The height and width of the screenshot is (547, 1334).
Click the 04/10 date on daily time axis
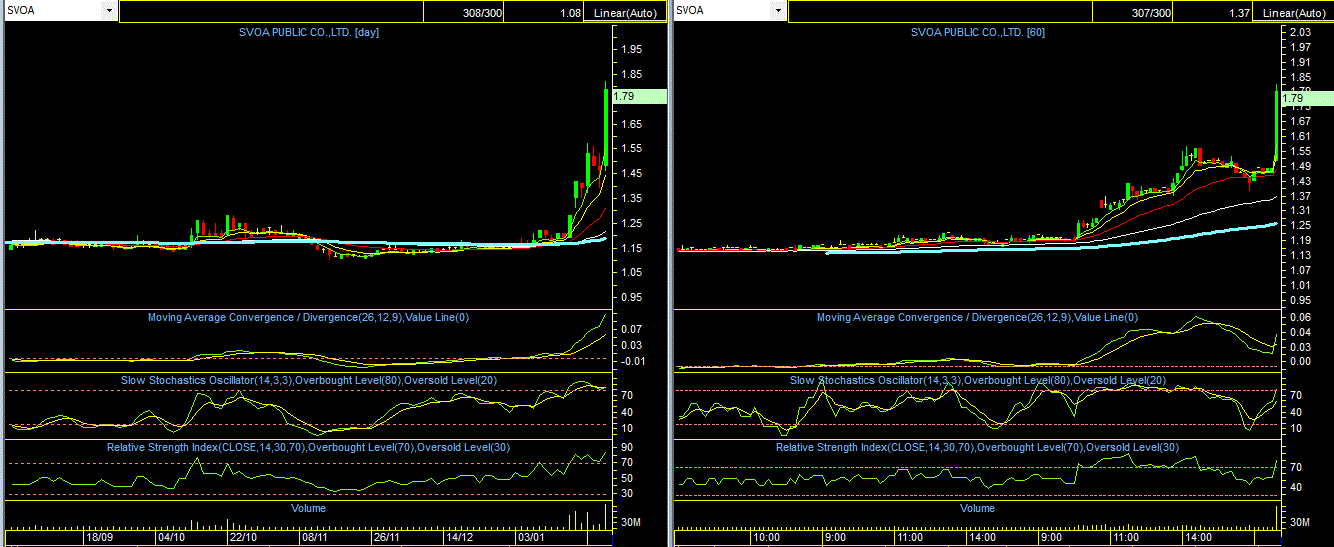[x=172, y=537]
